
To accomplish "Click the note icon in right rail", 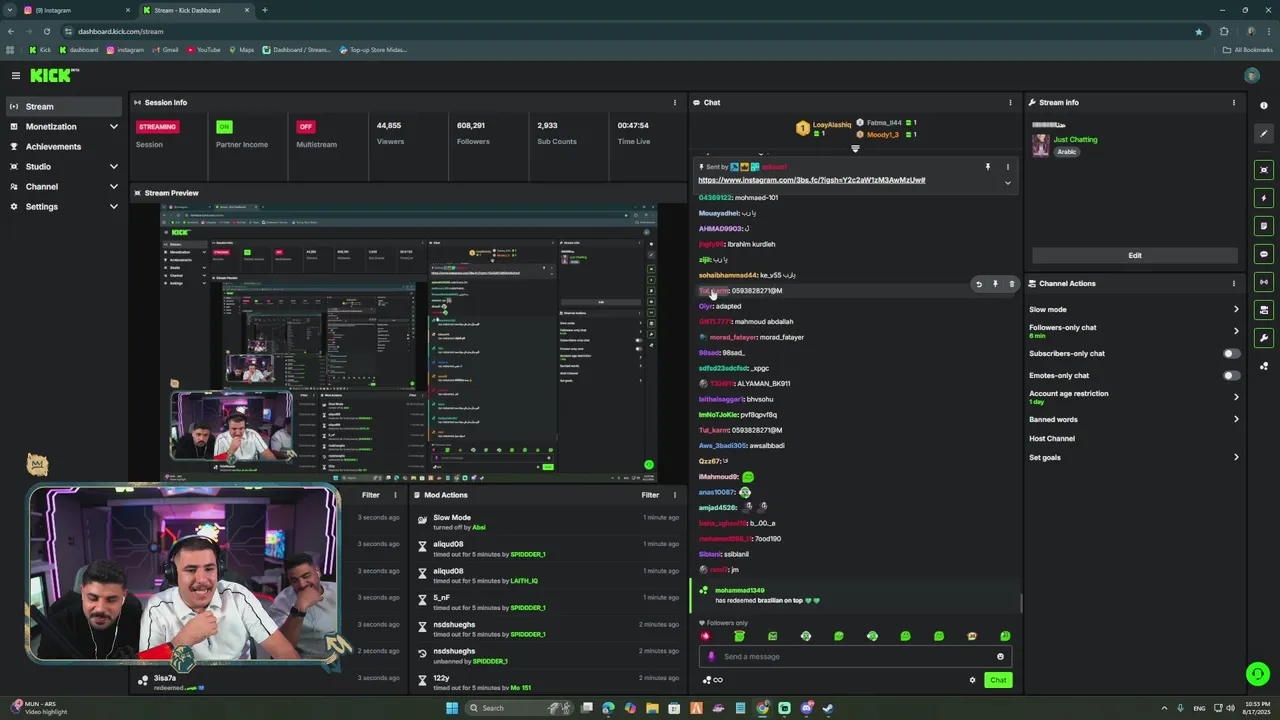I will click(x=1264, y=226).
